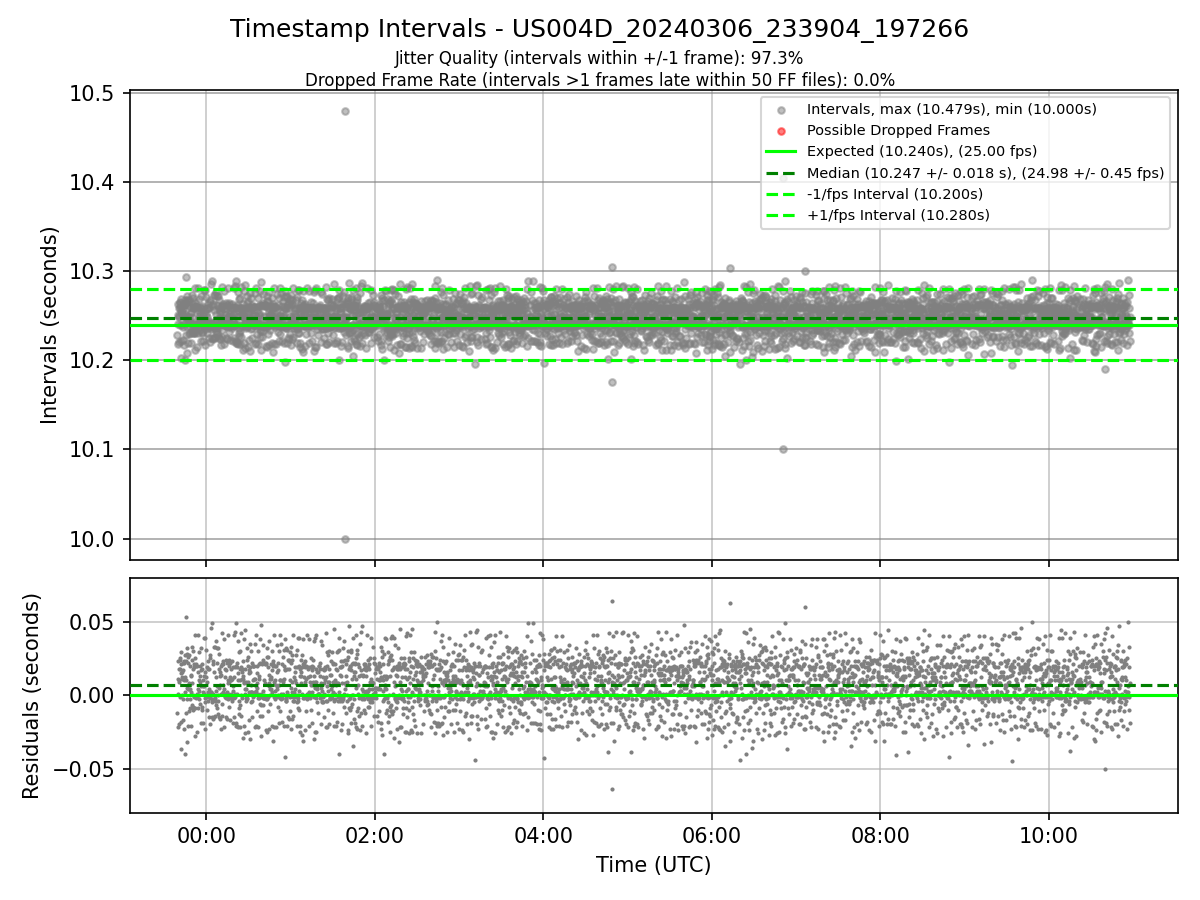Click the maximum outlier point near 10.48 seconds
This screenshot has width=1200, height=900.
click(345, 111)
